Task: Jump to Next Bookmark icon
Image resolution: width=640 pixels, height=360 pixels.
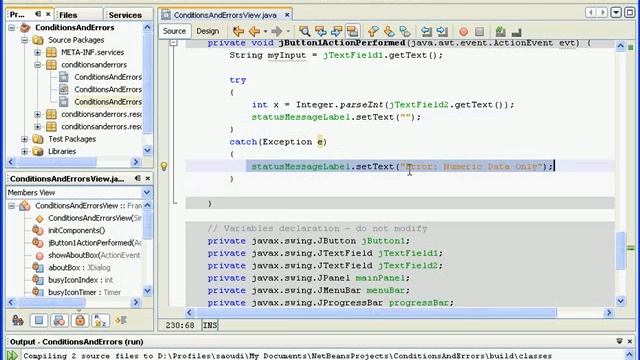Action: coord(389,31)
